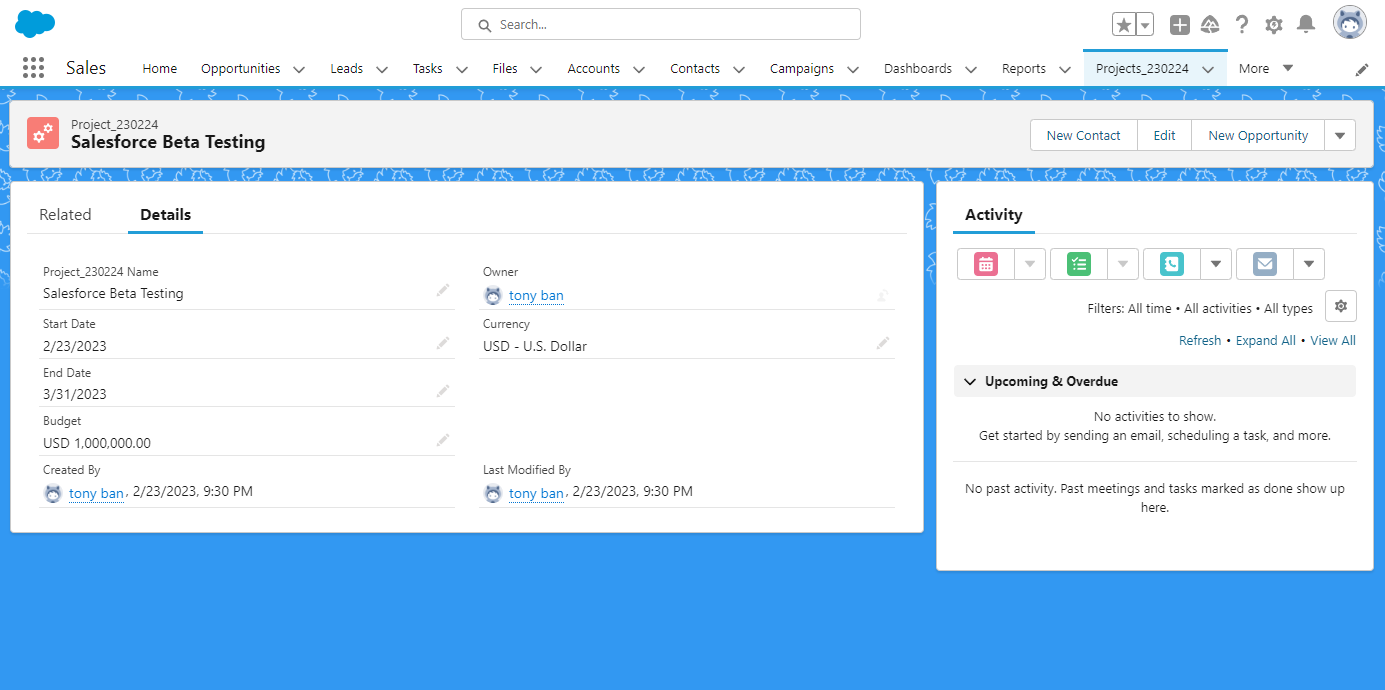Select the Activity tab
The image size is (1385, 690).
[994, 214]
